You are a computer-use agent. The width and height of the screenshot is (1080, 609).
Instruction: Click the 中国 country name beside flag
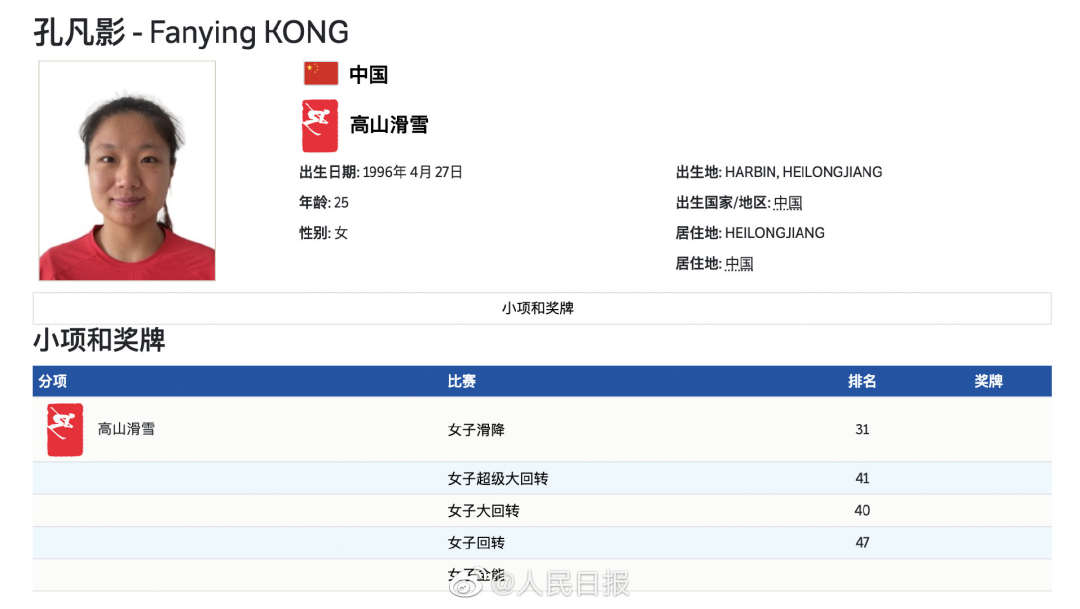pos(368,74)
